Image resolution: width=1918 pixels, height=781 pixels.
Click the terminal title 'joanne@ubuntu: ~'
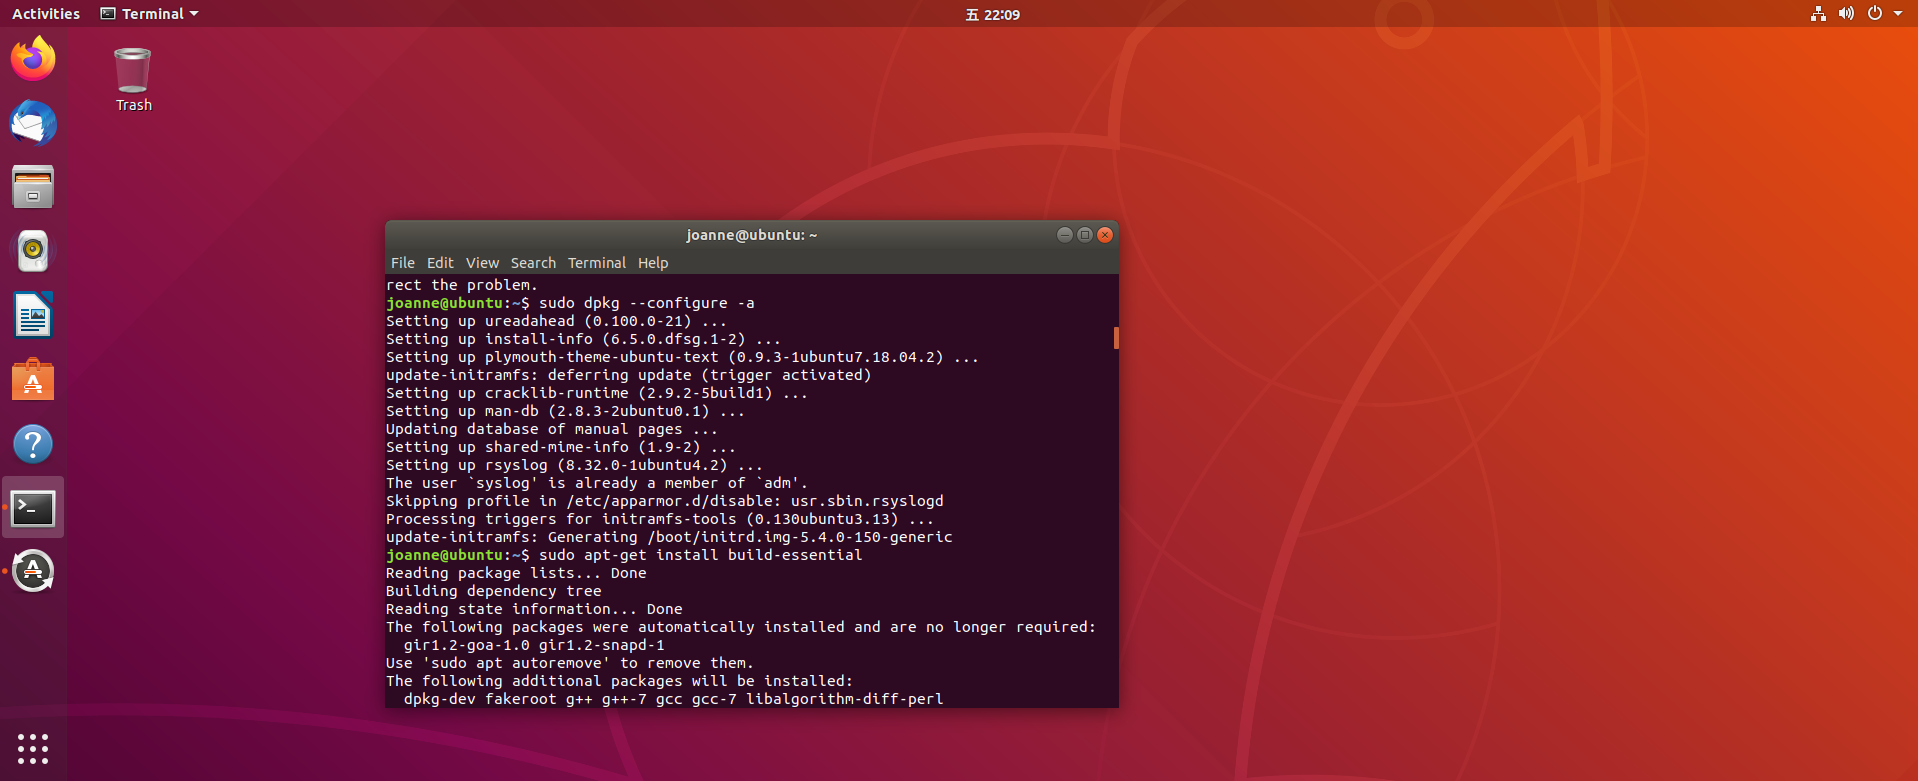[752, 235]
